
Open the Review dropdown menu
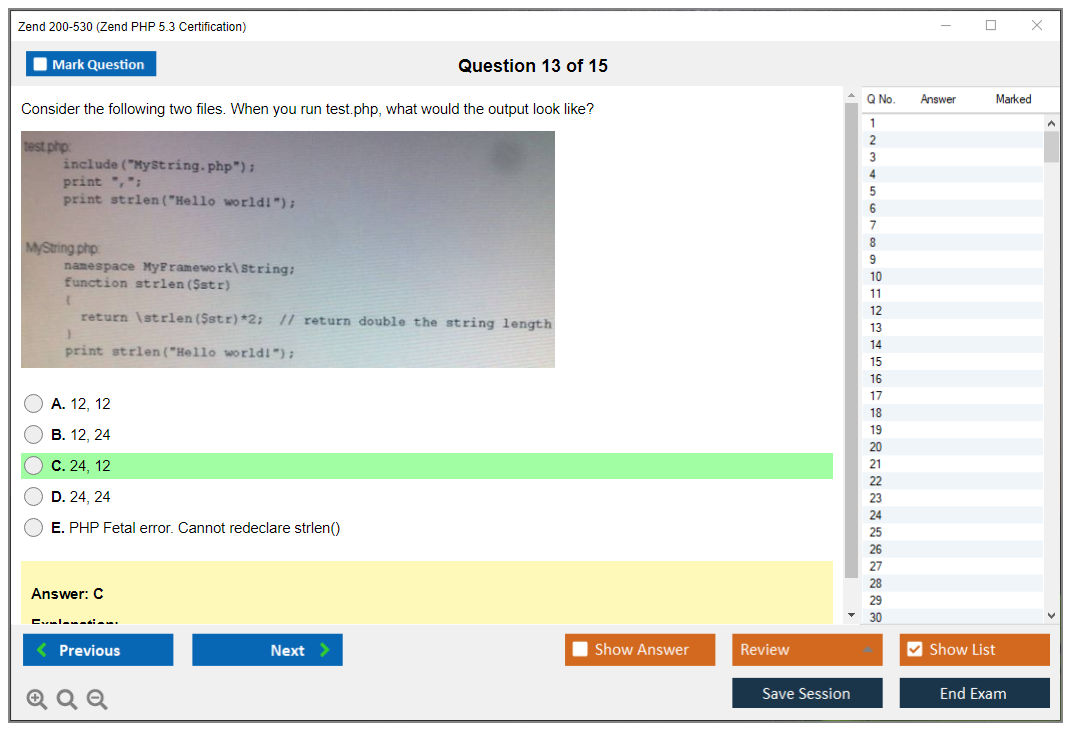click(x=807, y=650)
